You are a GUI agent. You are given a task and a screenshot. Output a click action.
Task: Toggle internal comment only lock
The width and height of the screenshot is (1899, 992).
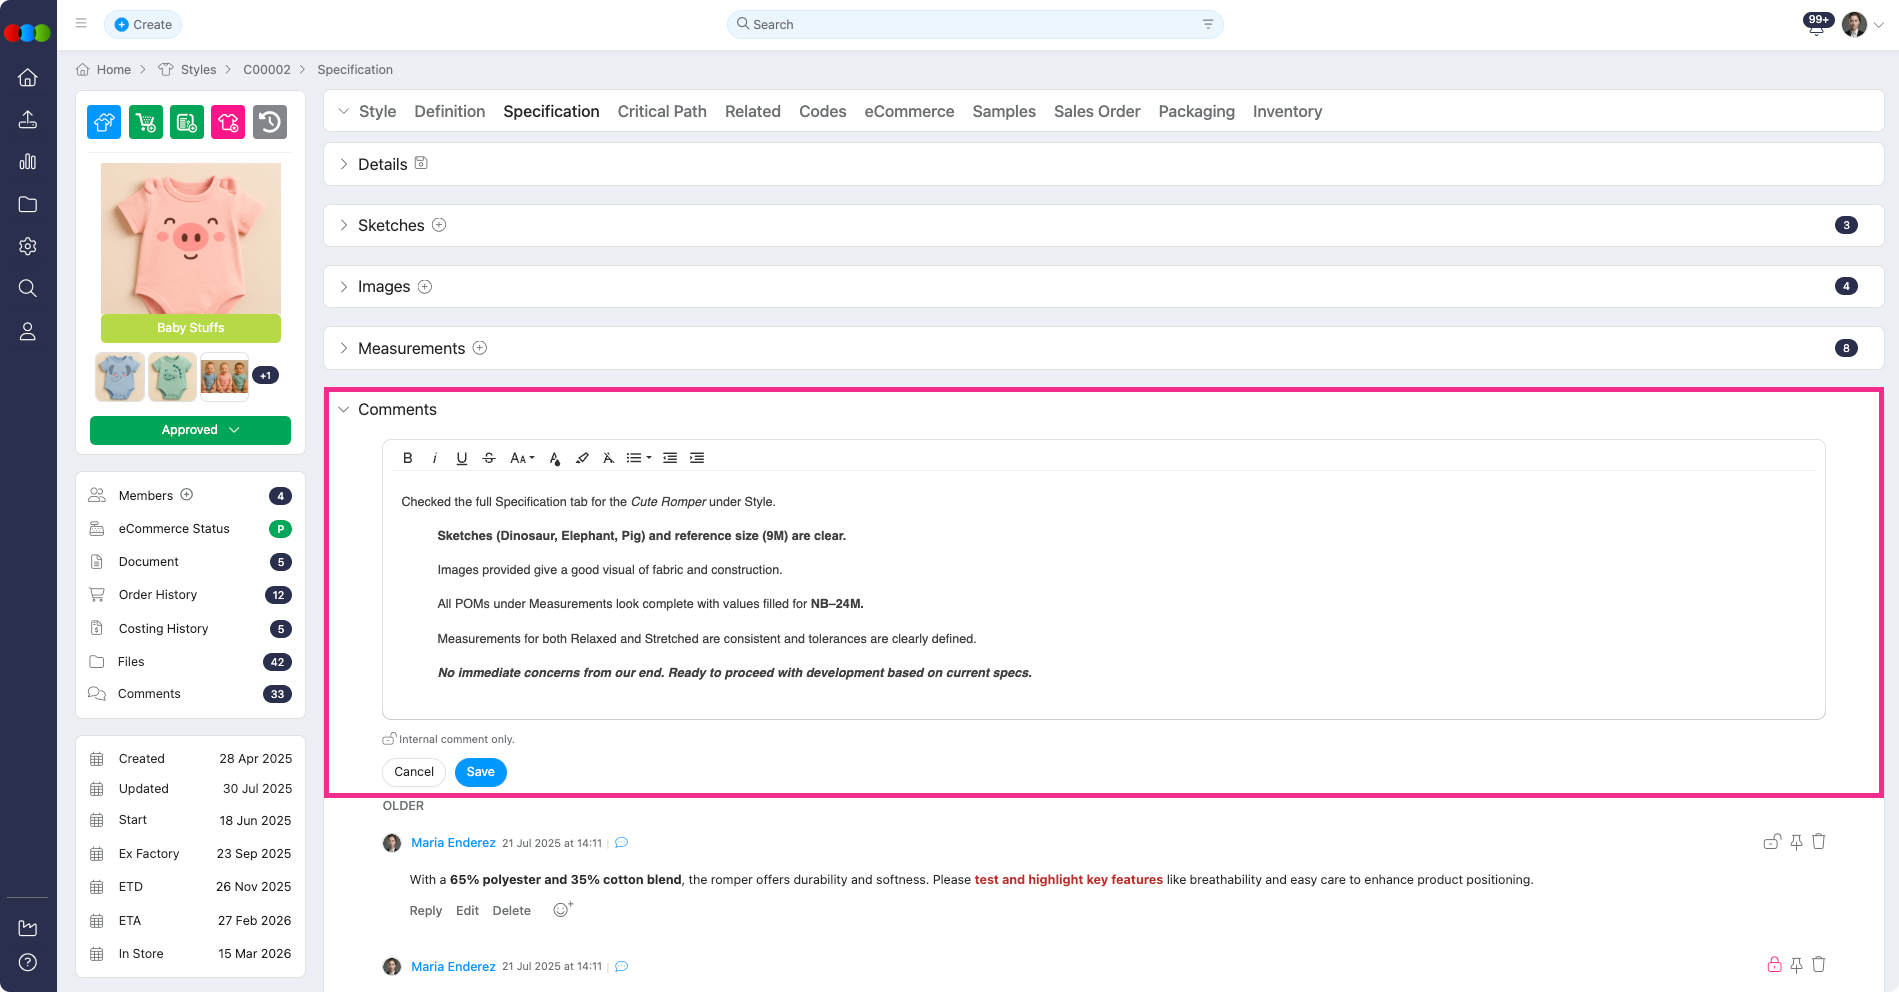389,739
